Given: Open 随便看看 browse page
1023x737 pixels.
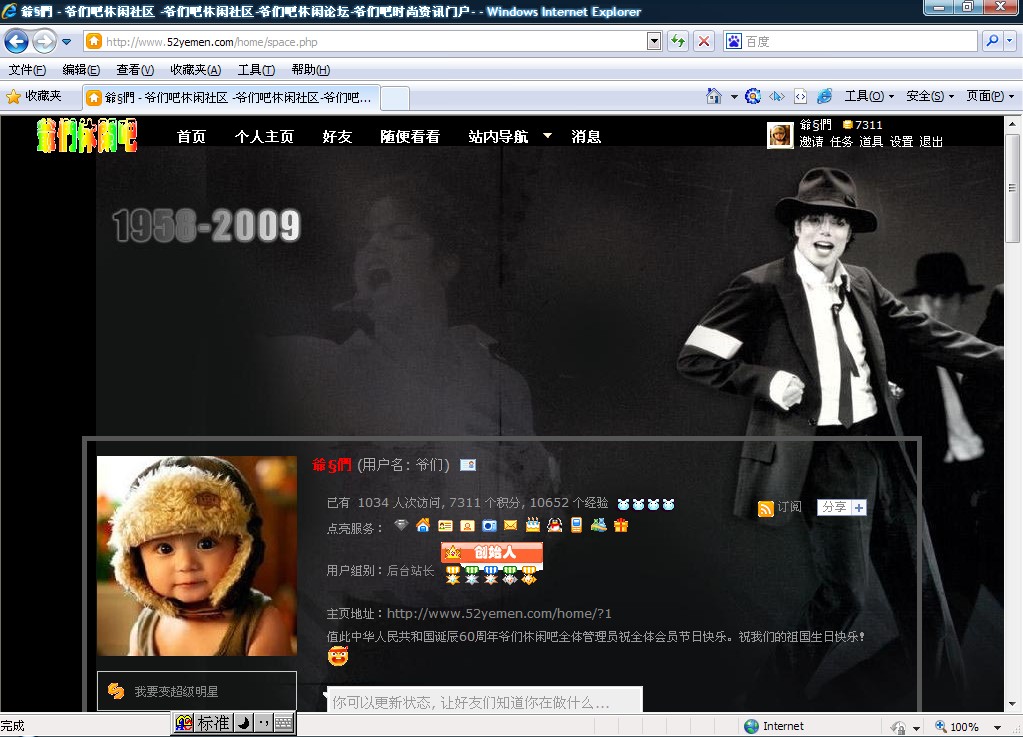Looking at the screenshot, I should coord(410,136).
